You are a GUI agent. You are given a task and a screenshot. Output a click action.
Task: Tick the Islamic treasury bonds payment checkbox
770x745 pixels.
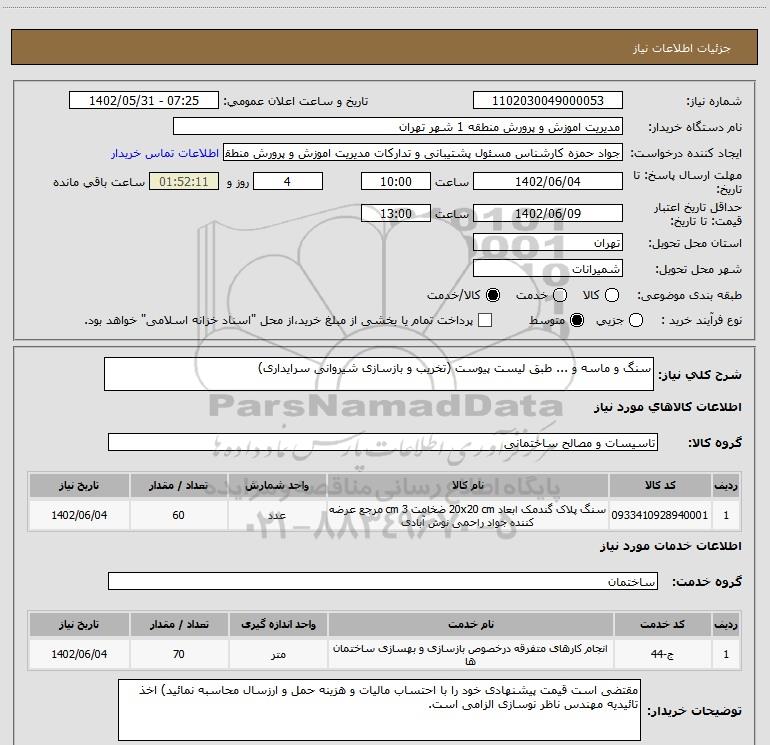(485, 321)
